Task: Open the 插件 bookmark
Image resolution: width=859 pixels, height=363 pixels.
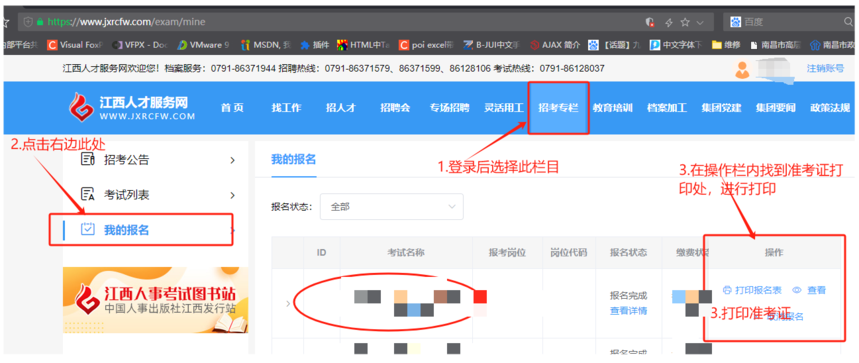Action: (314, 45)
